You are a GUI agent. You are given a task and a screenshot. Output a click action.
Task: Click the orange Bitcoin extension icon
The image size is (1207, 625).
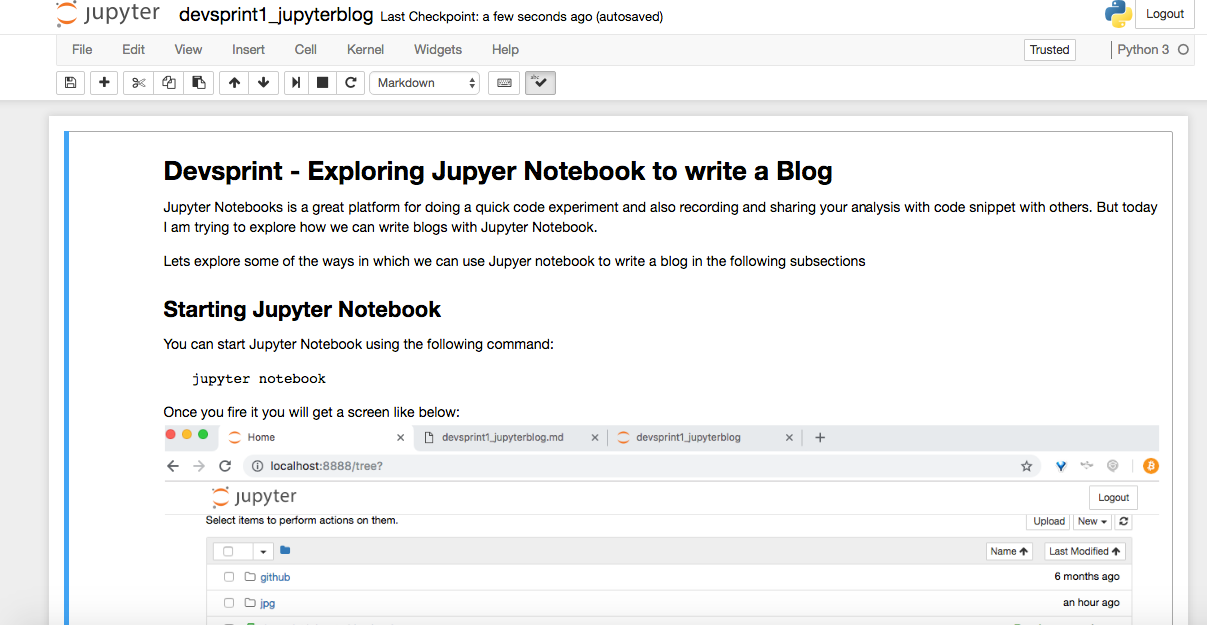pos(1150,466)
